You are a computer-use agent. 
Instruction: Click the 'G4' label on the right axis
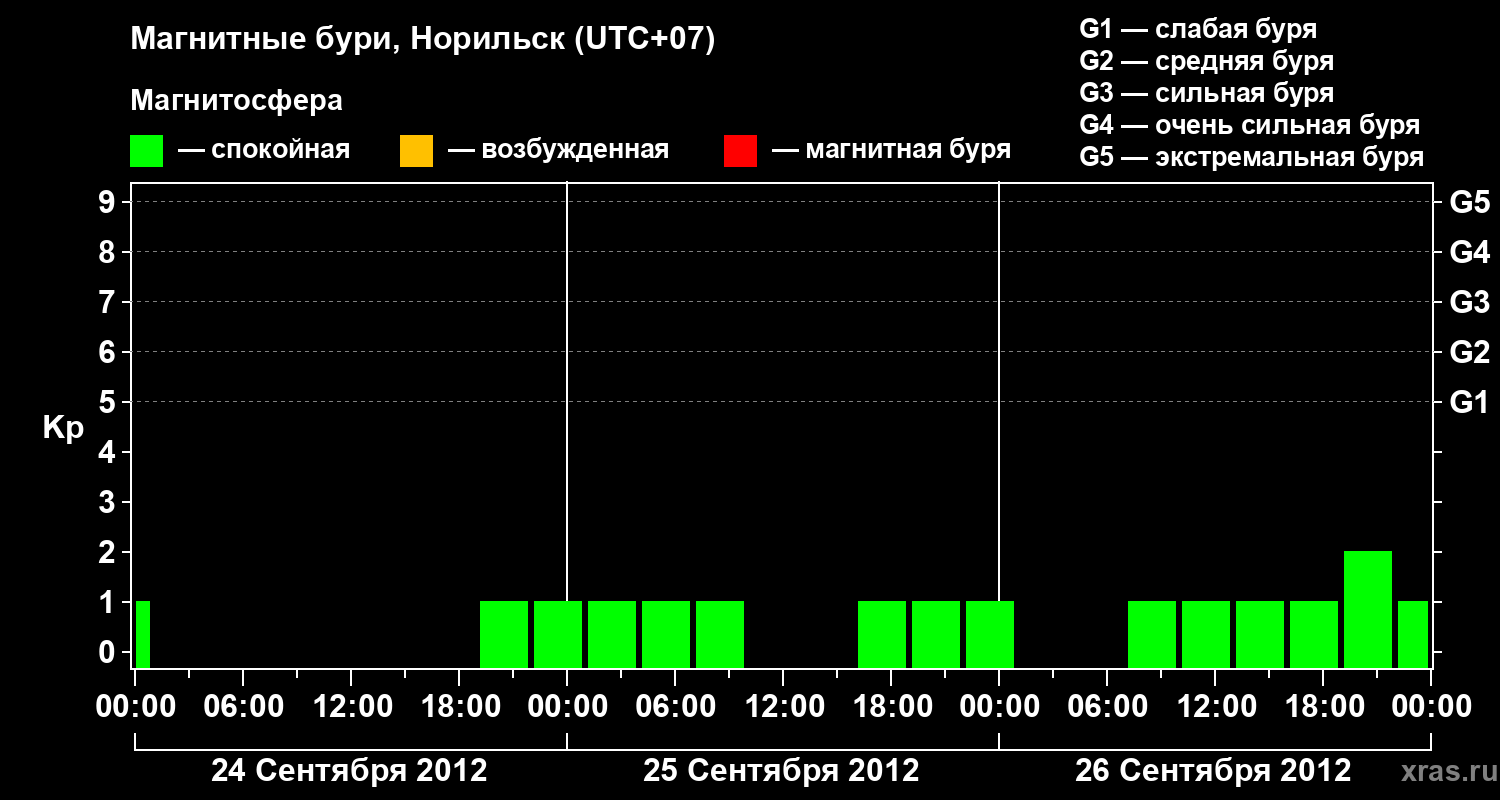pos(1470,252)
